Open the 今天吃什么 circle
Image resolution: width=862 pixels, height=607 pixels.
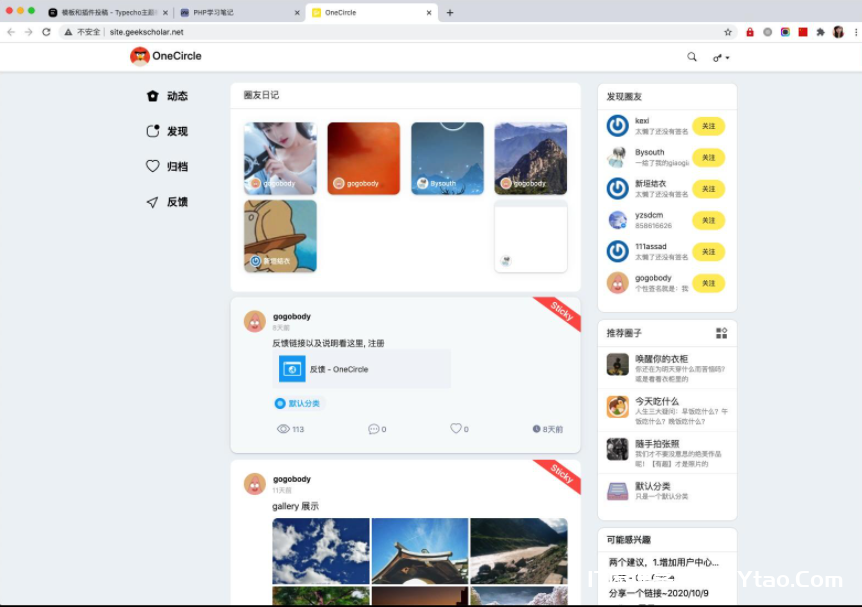[656, 401]
